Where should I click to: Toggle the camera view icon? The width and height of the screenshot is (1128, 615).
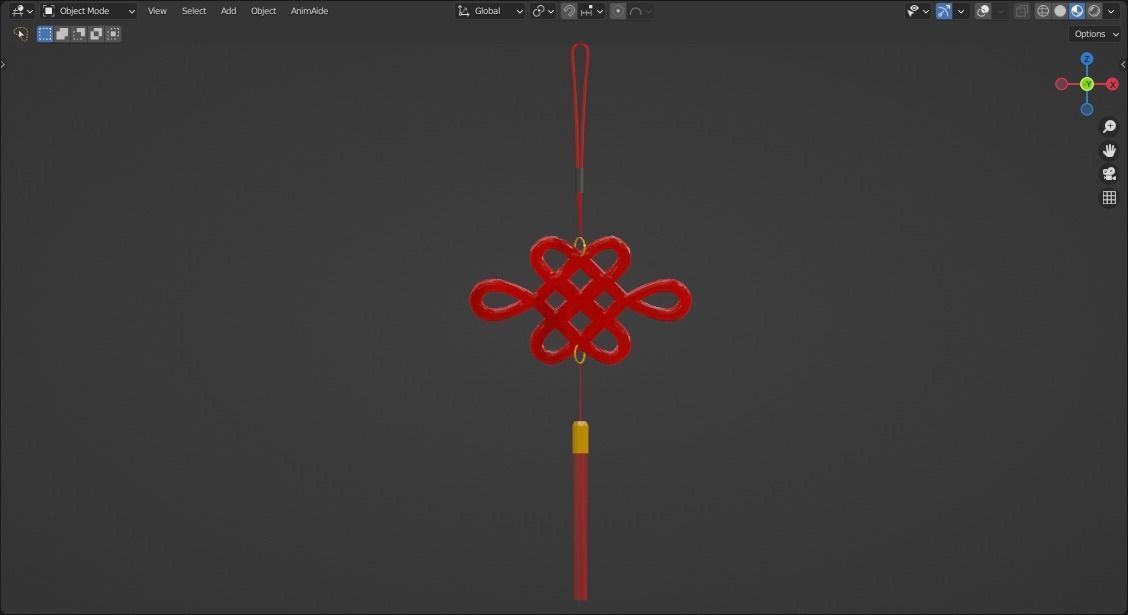tap(1109, 173)
